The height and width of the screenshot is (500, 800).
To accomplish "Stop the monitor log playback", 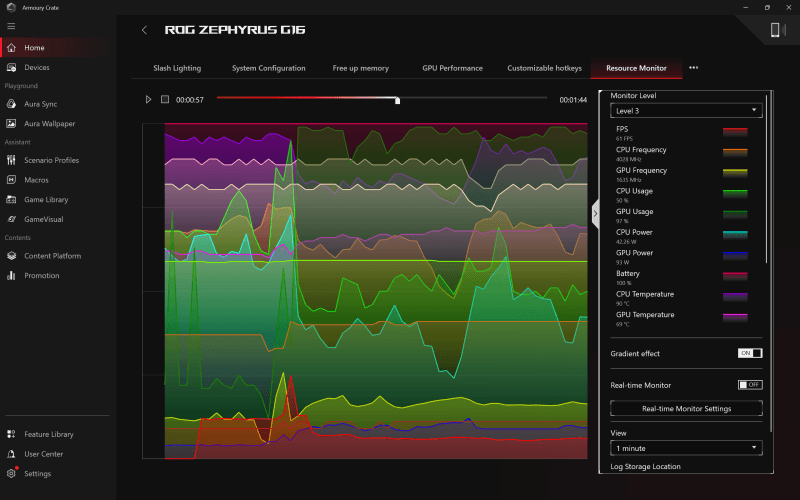I will tap(165, 99).
